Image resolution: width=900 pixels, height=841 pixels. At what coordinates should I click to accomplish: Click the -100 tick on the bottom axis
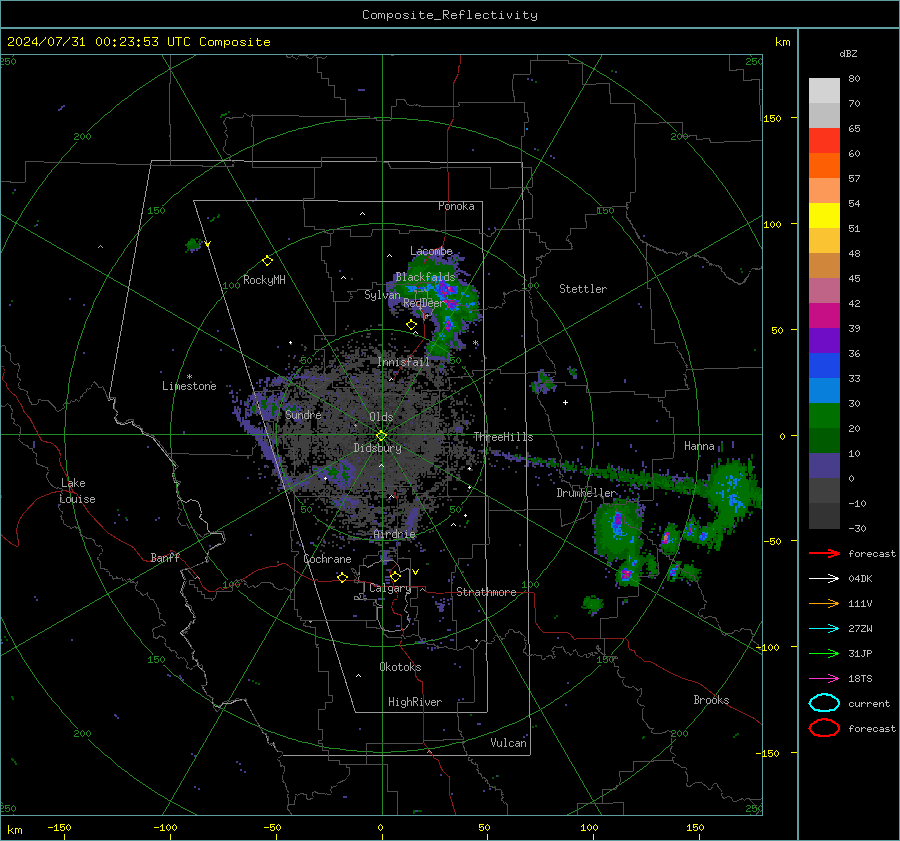point(165,828)
